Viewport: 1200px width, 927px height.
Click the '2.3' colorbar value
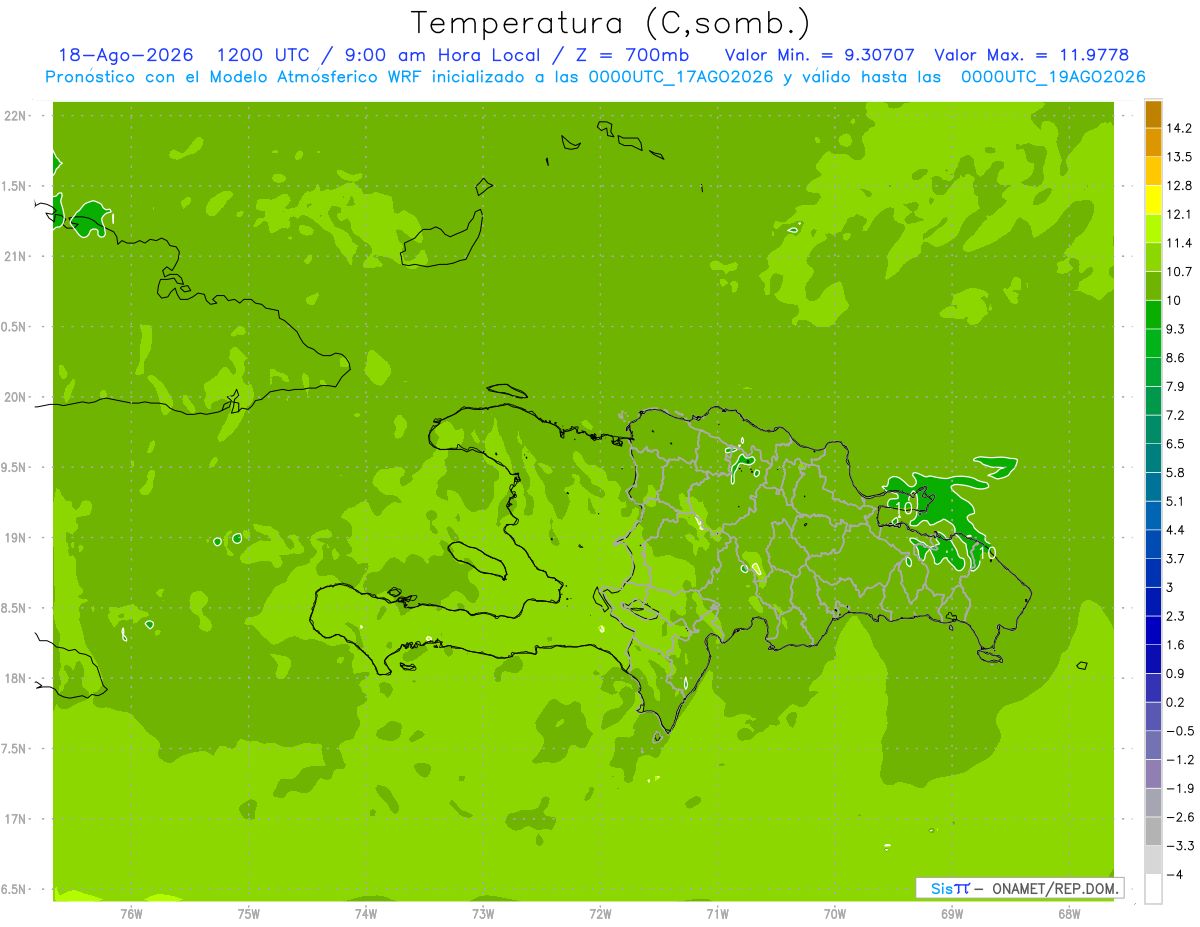pos(1176,616)
